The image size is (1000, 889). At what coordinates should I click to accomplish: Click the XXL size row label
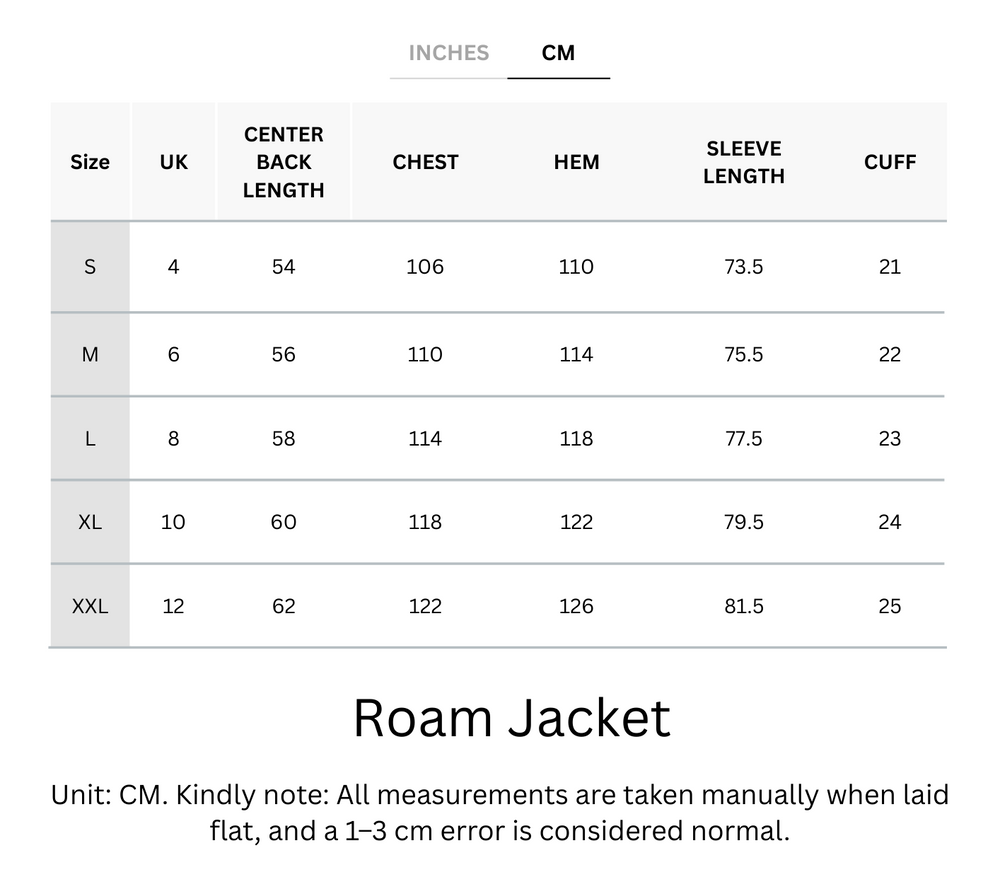coord(90,606)
